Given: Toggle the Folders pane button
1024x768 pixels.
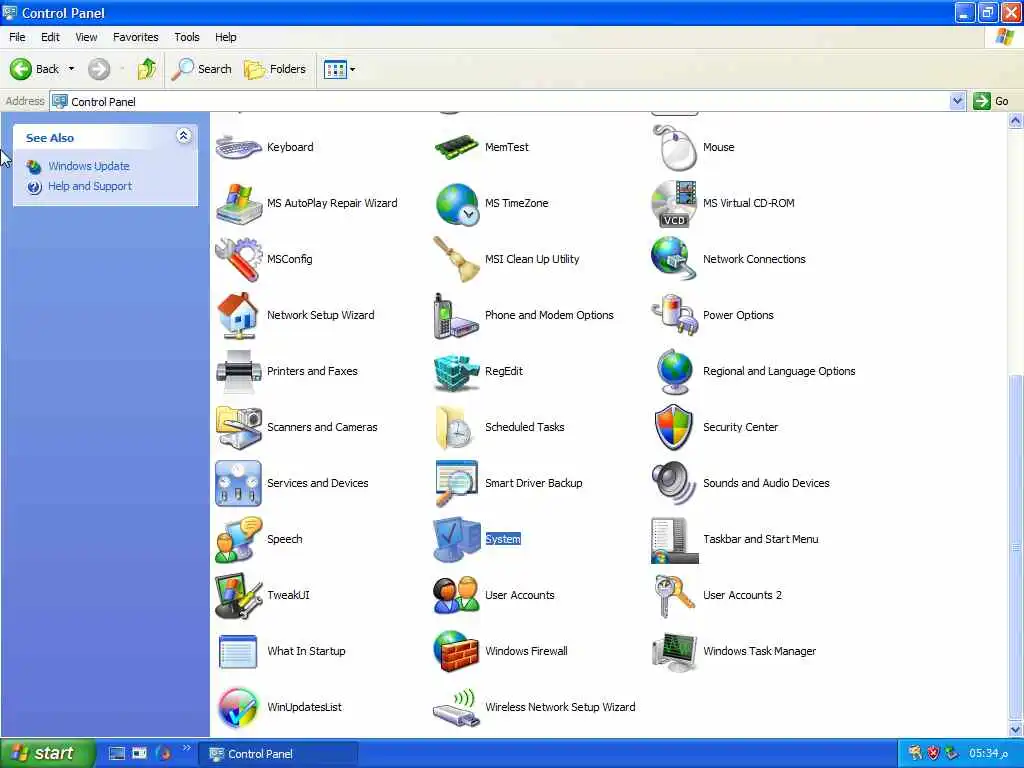Looking at the screenshot, I should [275, 69].
